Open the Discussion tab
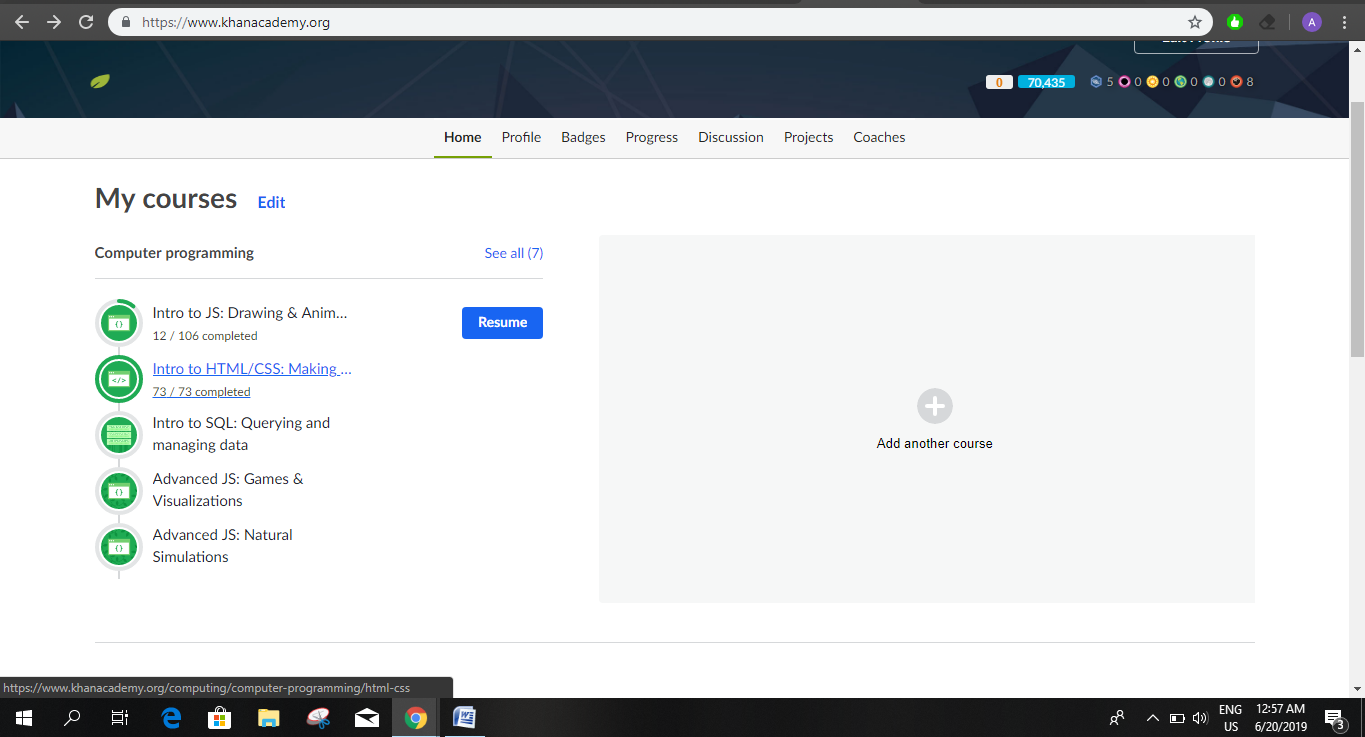Image resolution: width=1365 pixels, height=737 pixels. 731,137
